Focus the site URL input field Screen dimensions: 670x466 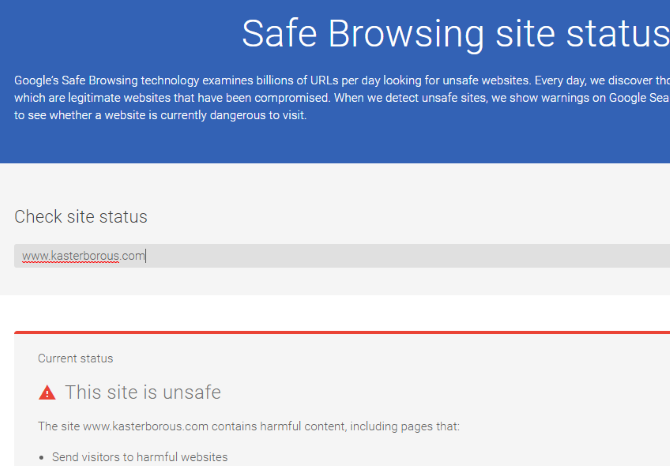point(342,256)
